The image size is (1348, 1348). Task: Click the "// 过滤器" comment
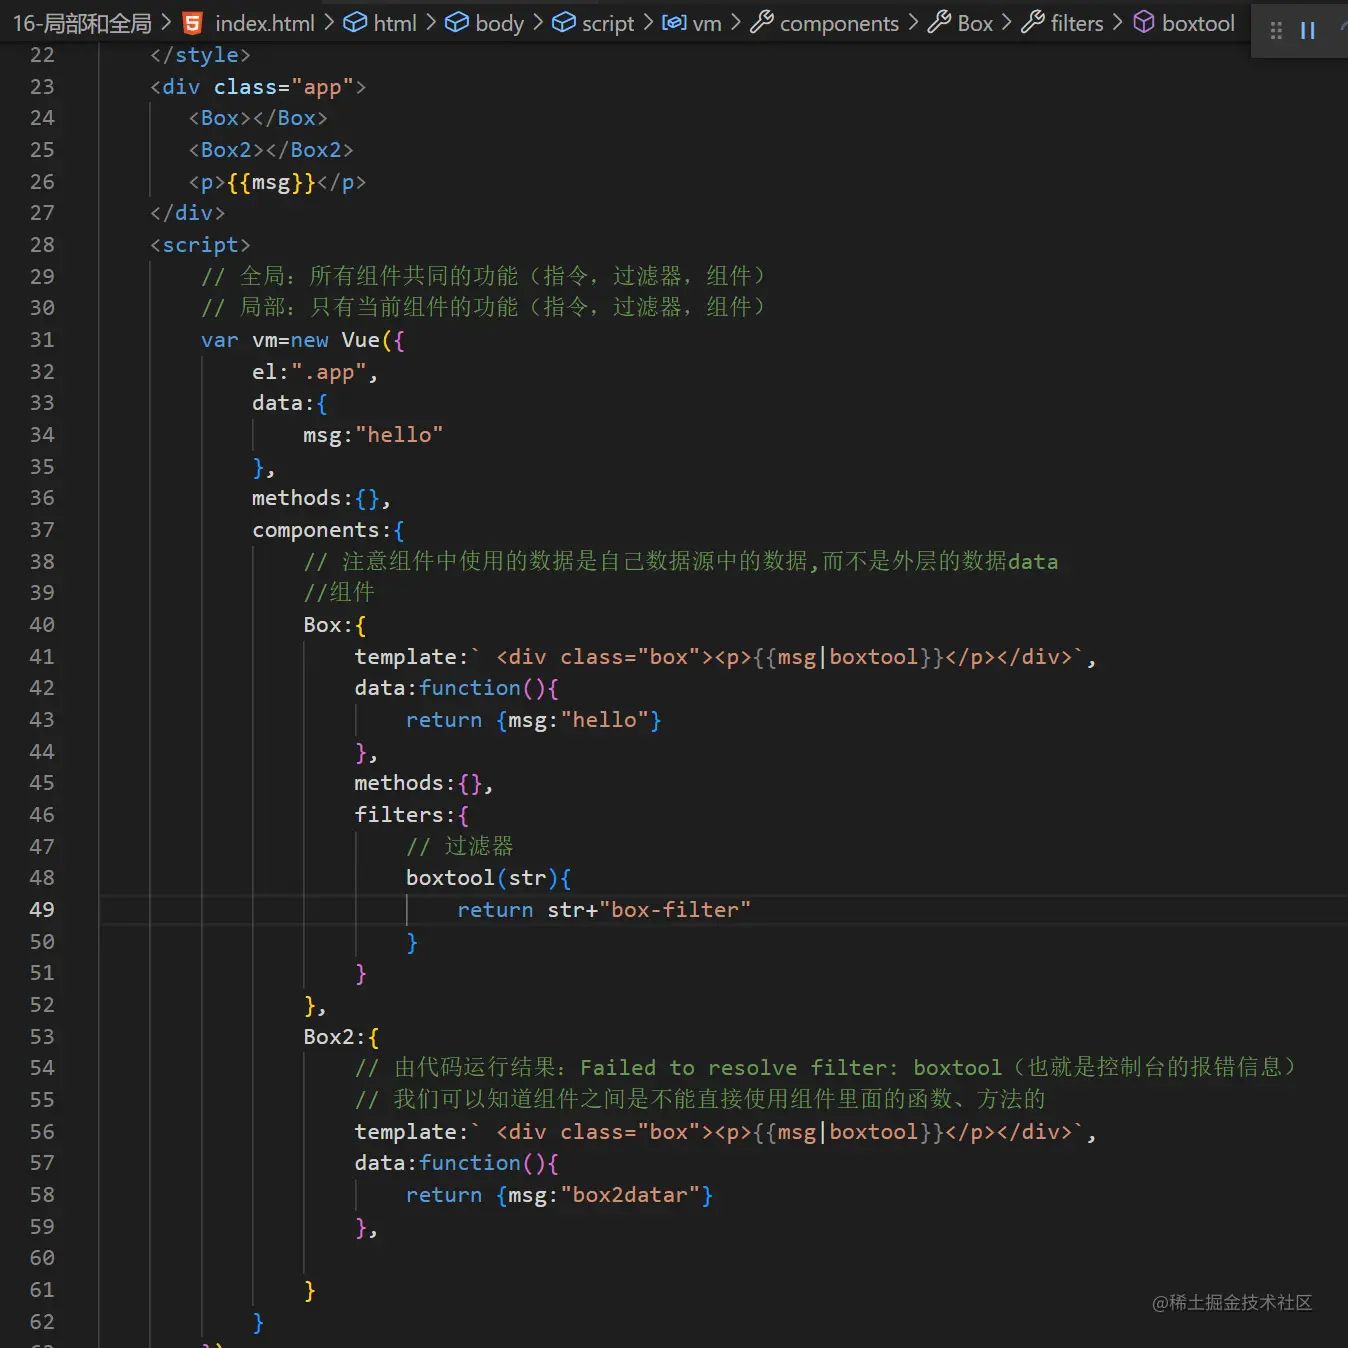(460, 847)
